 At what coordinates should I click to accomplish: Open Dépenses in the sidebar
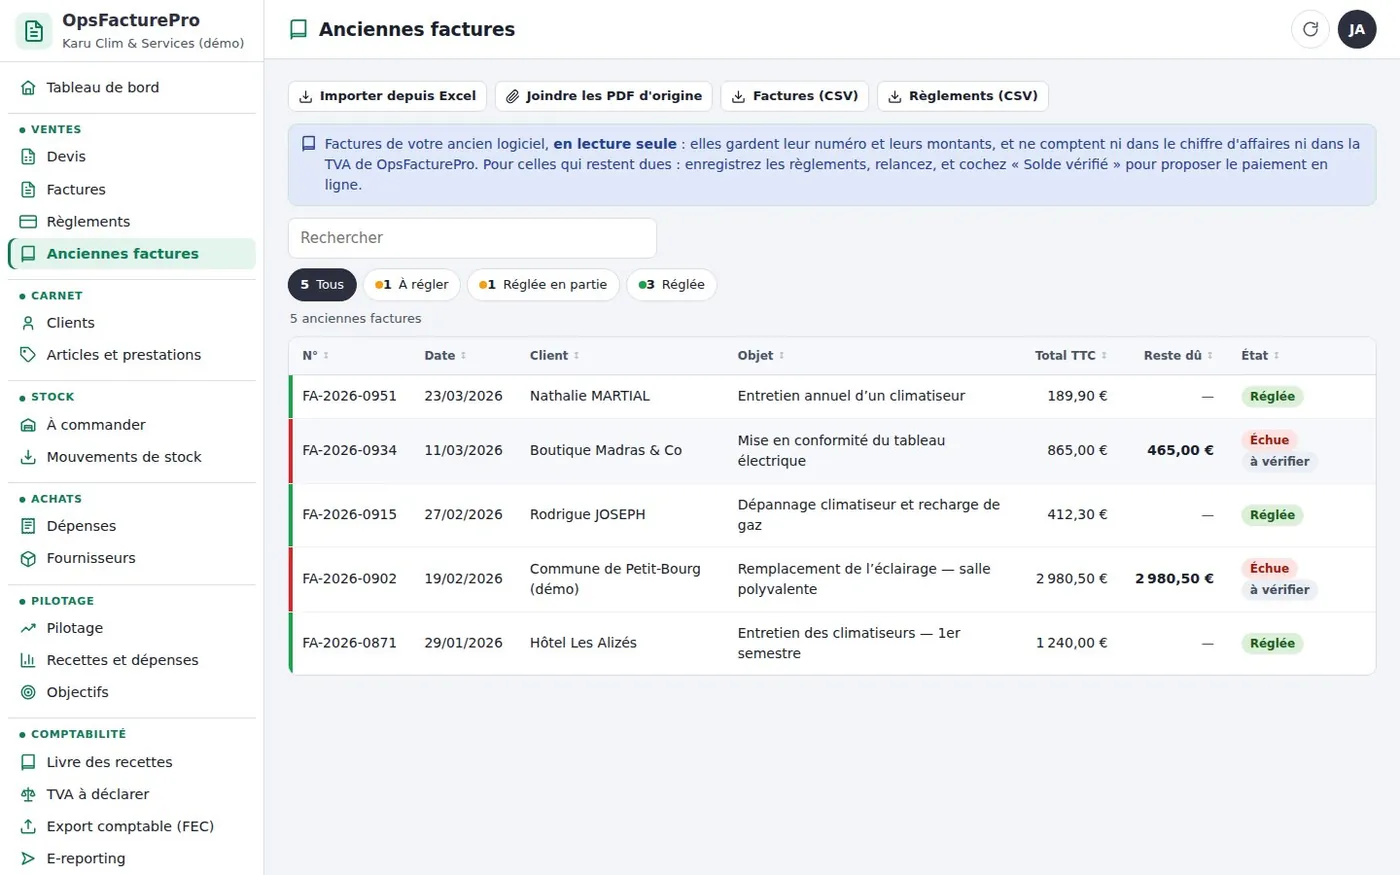pos(132,526)
